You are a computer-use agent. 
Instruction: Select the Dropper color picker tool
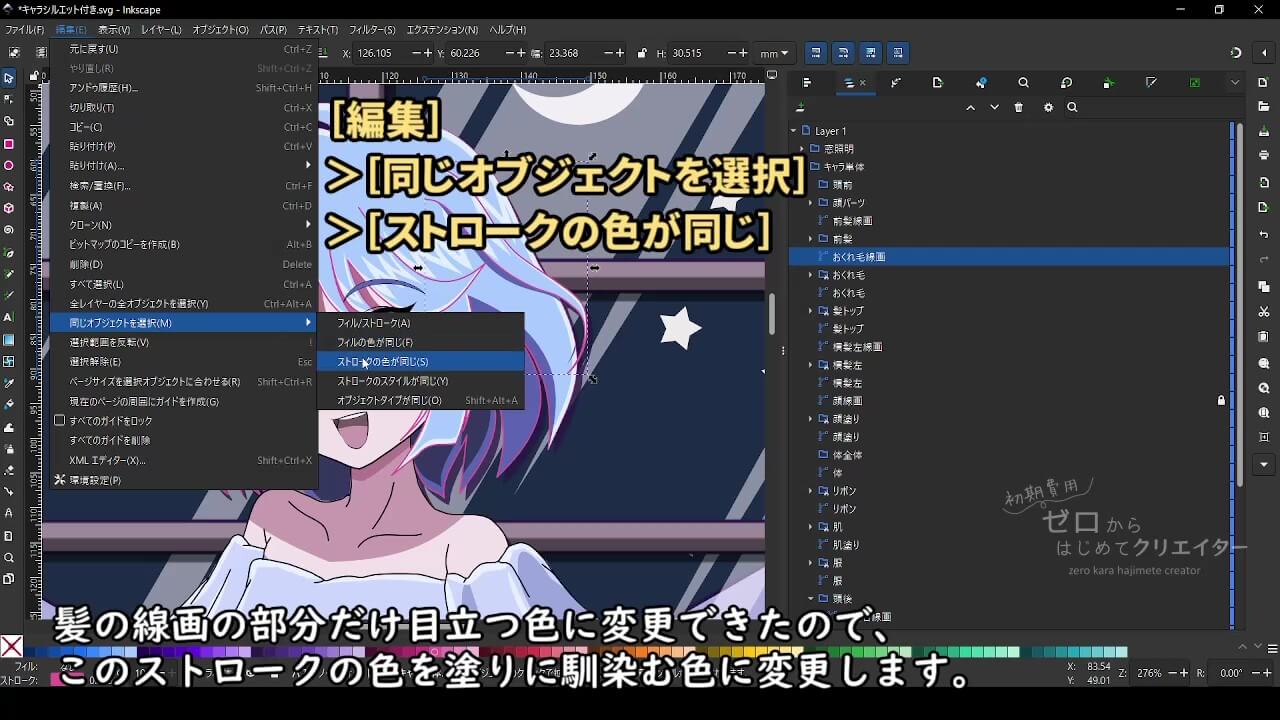point(9,383)
